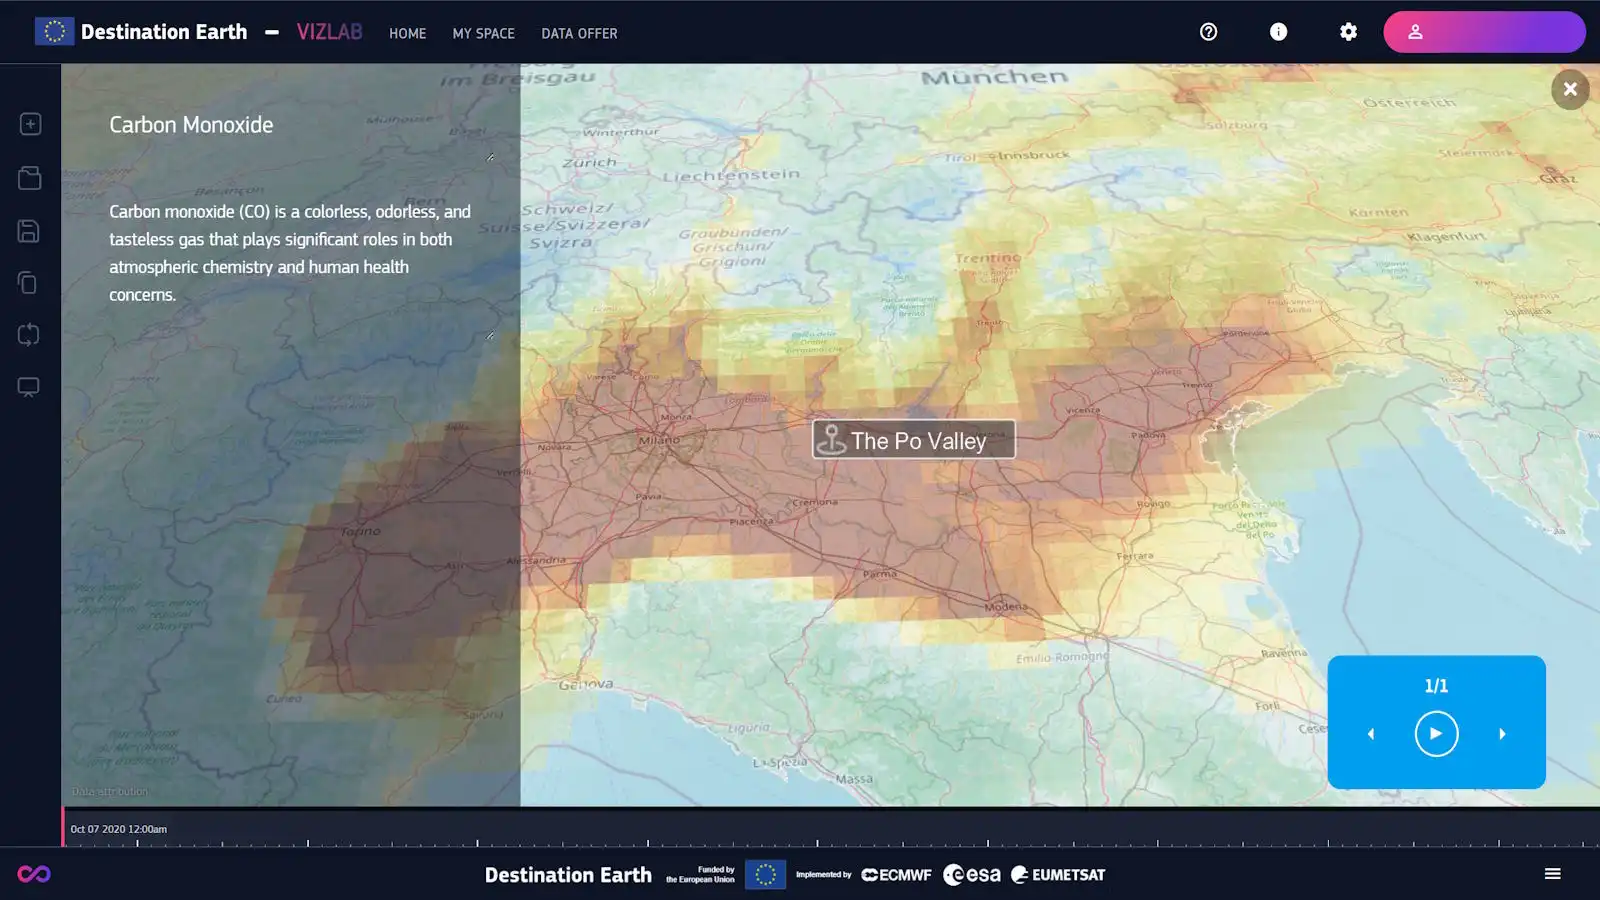Viewport: 1600px width, 900px height.
Task: Open the DATA OFFER page
Action: pos(579,33)
